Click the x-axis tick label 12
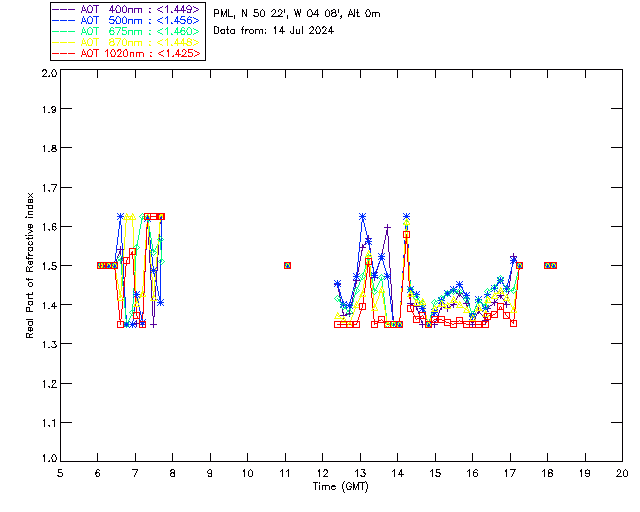640x512 pixels. tap(322, 473)
